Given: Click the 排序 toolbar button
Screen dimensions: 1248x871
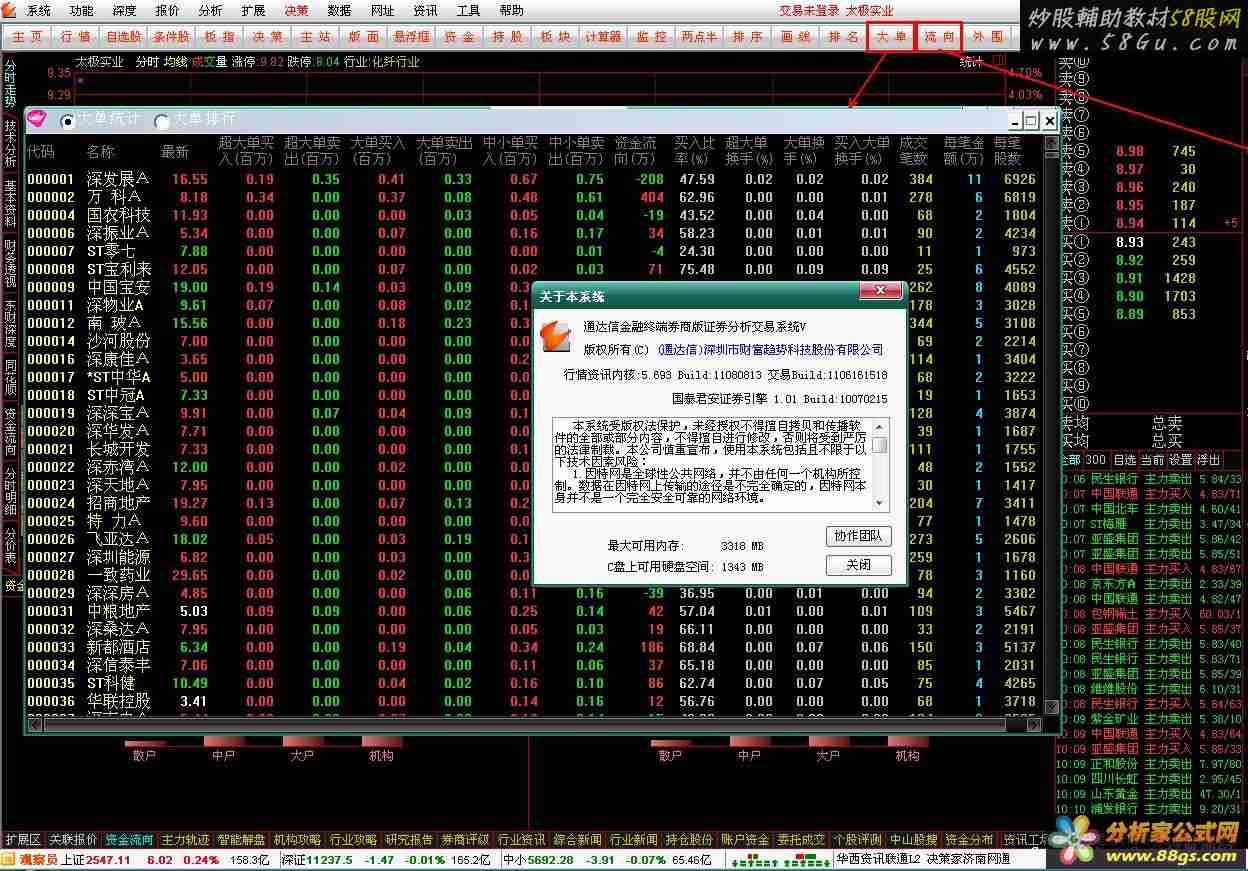Looking at the screenshot, I should 747,36.
